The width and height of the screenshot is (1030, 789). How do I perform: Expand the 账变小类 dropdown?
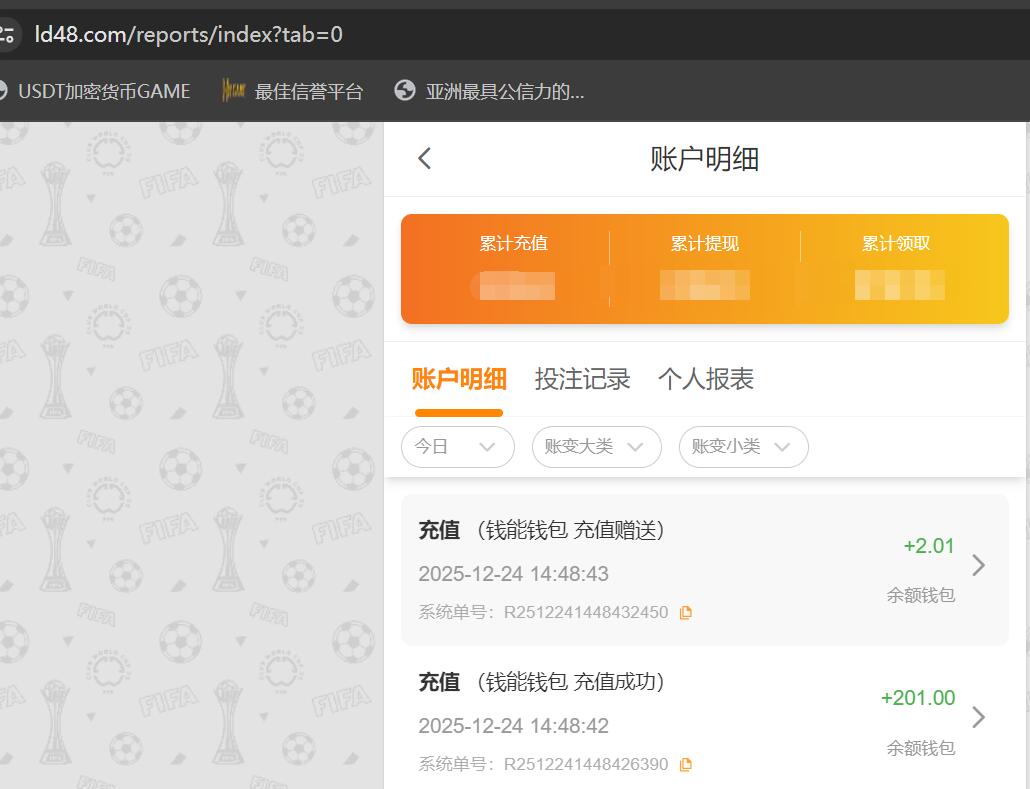(x=743, y=447)
